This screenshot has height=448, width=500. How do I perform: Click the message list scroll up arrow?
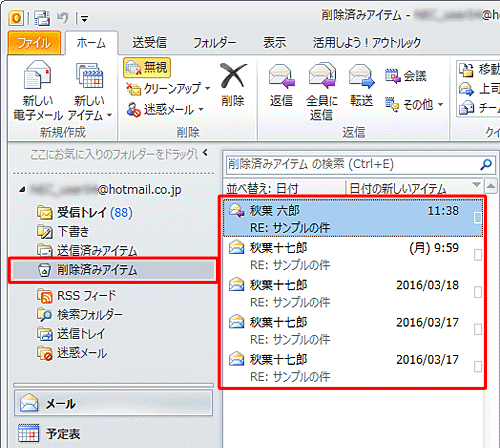(491, 186)
